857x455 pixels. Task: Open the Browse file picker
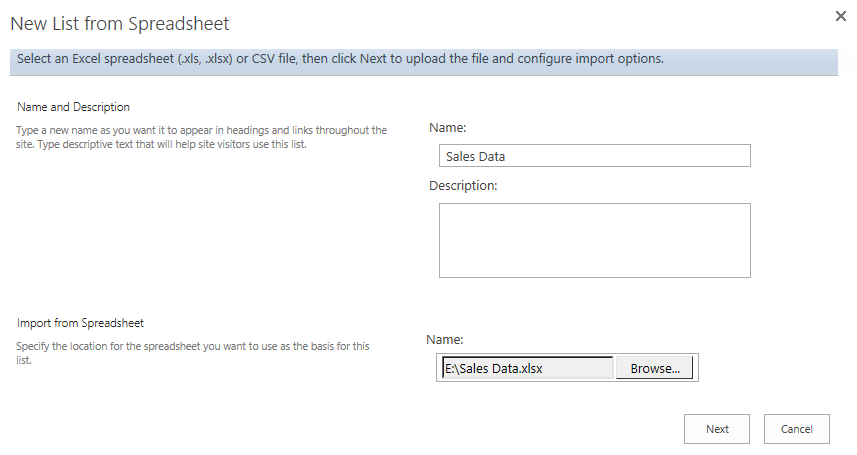coord(654,368)
